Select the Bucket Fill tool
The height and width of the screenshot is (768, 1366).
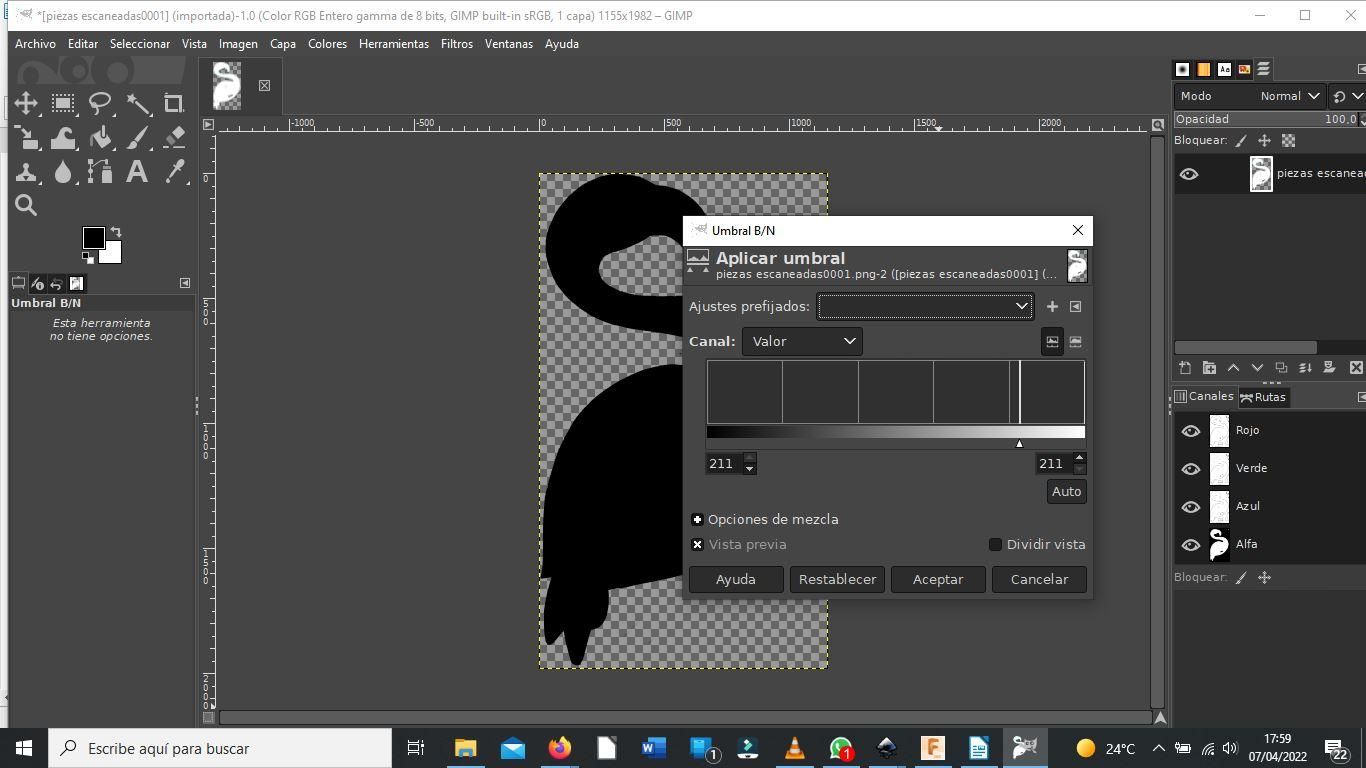tap(100, 137)
